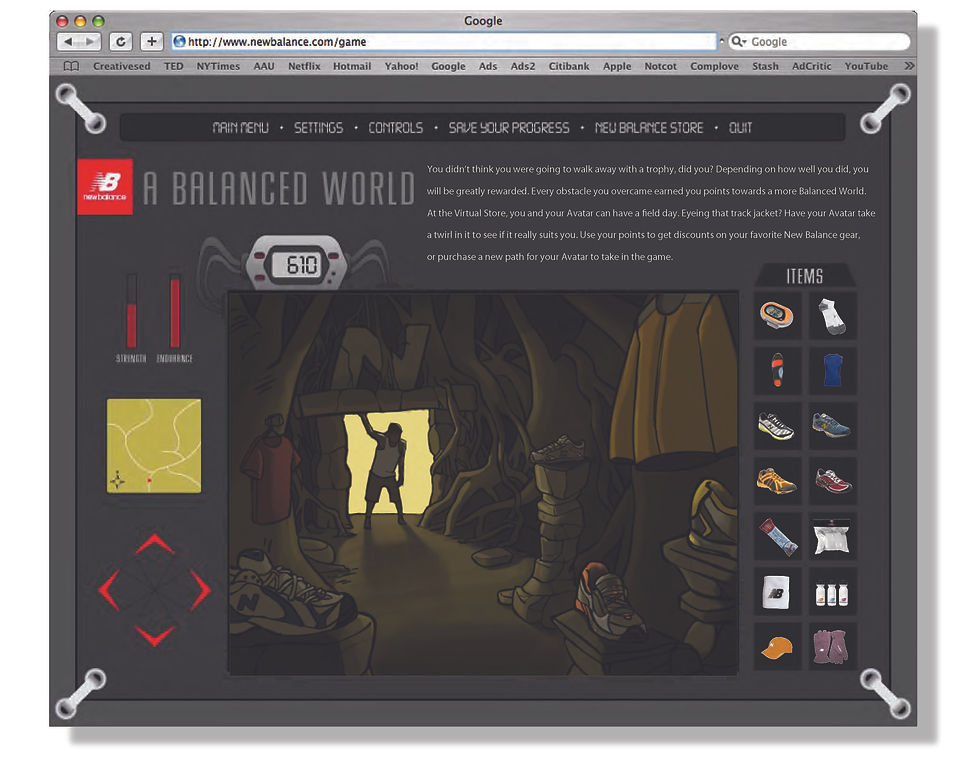The image size is (980, 757).
Task: Show more bookmarks with double chevron
Action: [909, 66]
